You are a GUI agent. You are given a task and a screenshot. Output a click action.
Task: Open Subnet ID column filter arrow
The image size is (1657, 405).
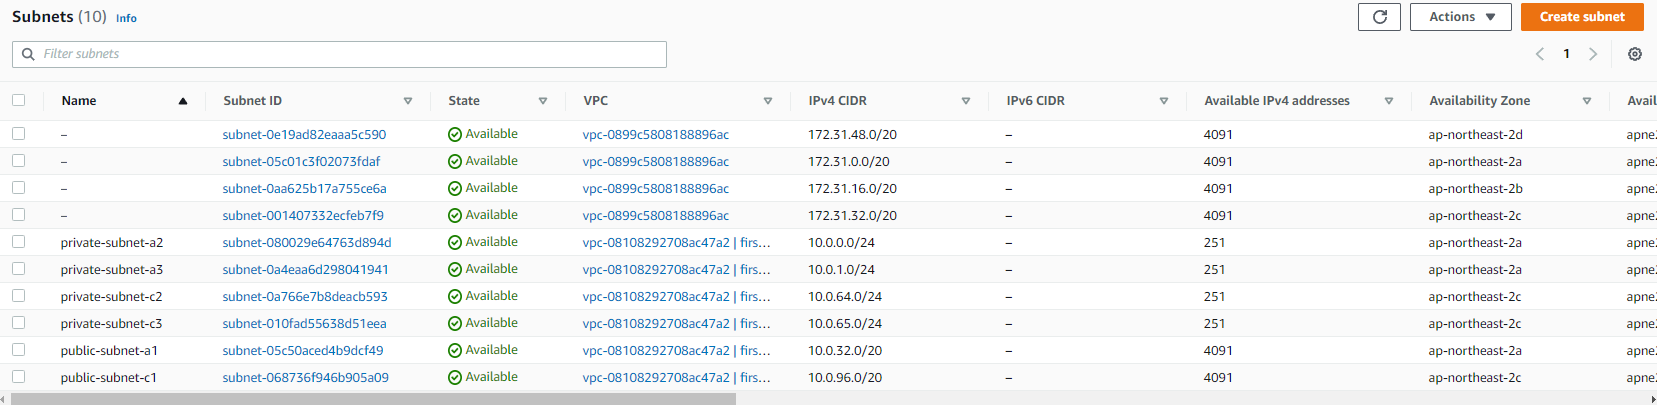click(408, 101)
